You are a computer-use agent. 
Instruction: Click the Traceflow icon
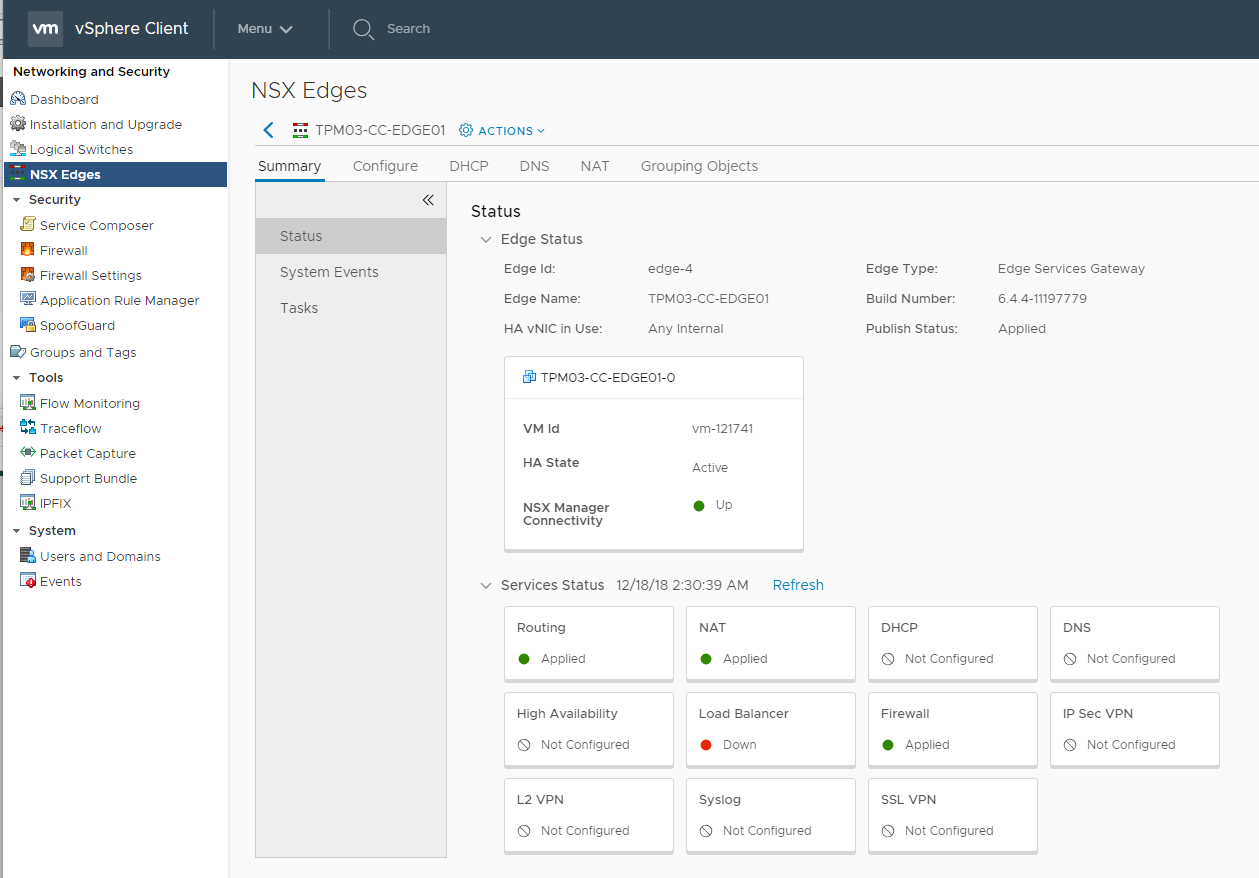click(28, 428)
